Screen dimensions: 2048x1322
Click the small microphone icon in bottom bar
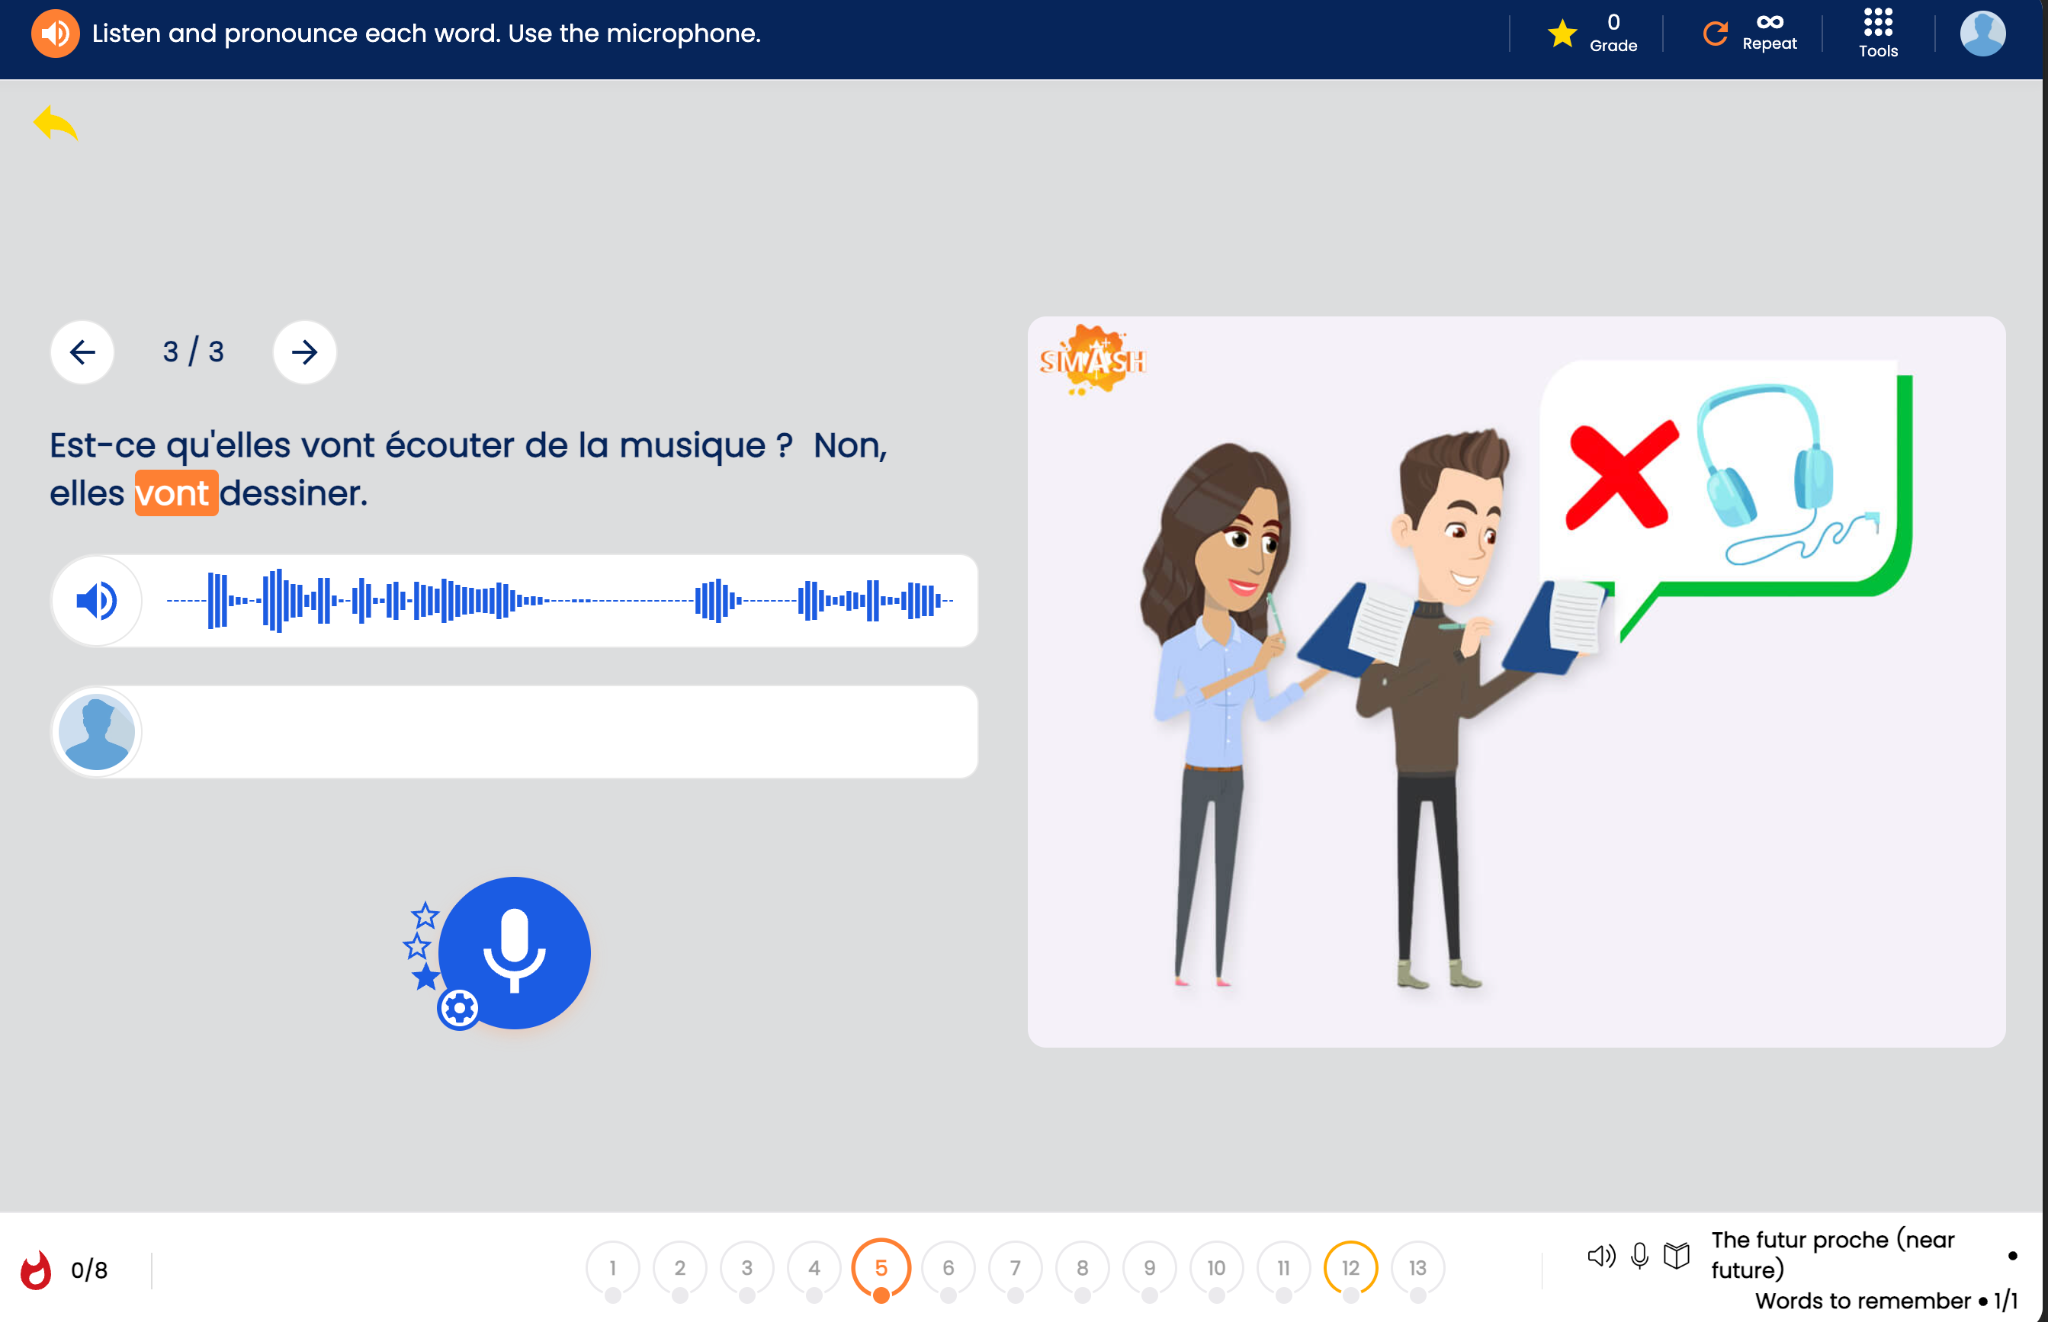click(1639, 1256)
